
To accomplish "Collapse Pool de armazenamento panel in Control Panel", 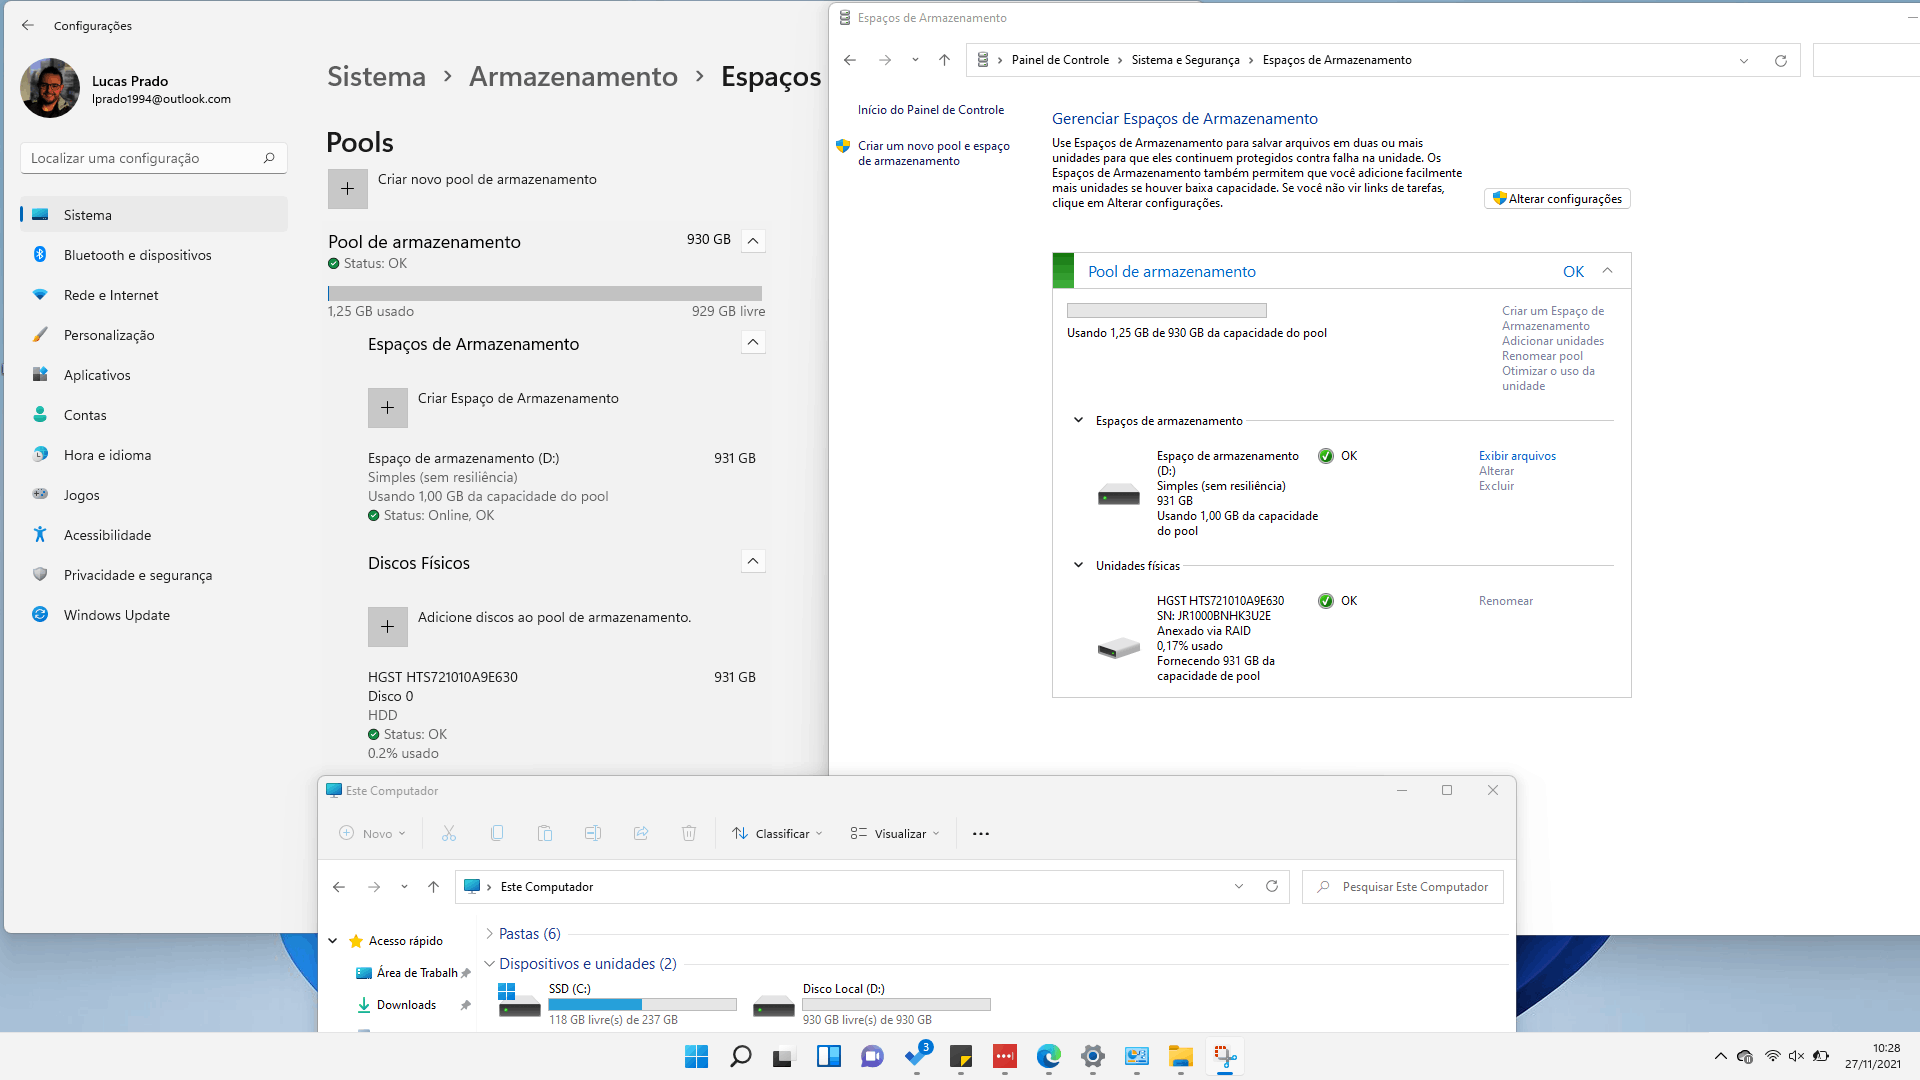I will point(1607,271).
